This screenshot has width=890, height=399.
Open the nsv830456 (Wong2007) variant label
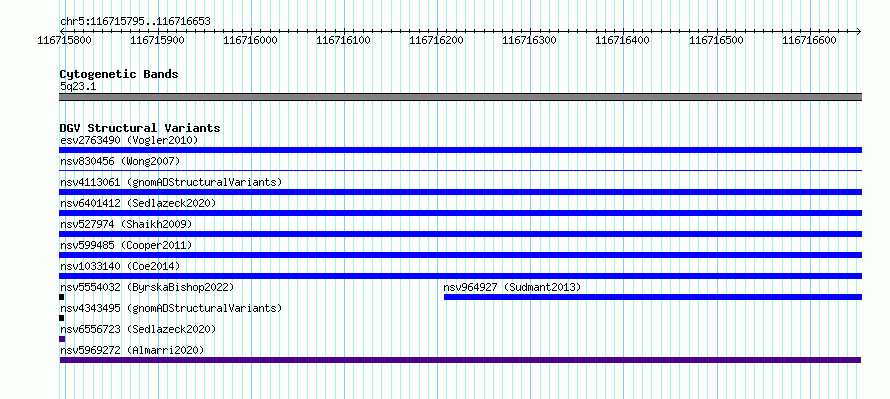click(x=120, y=161)
